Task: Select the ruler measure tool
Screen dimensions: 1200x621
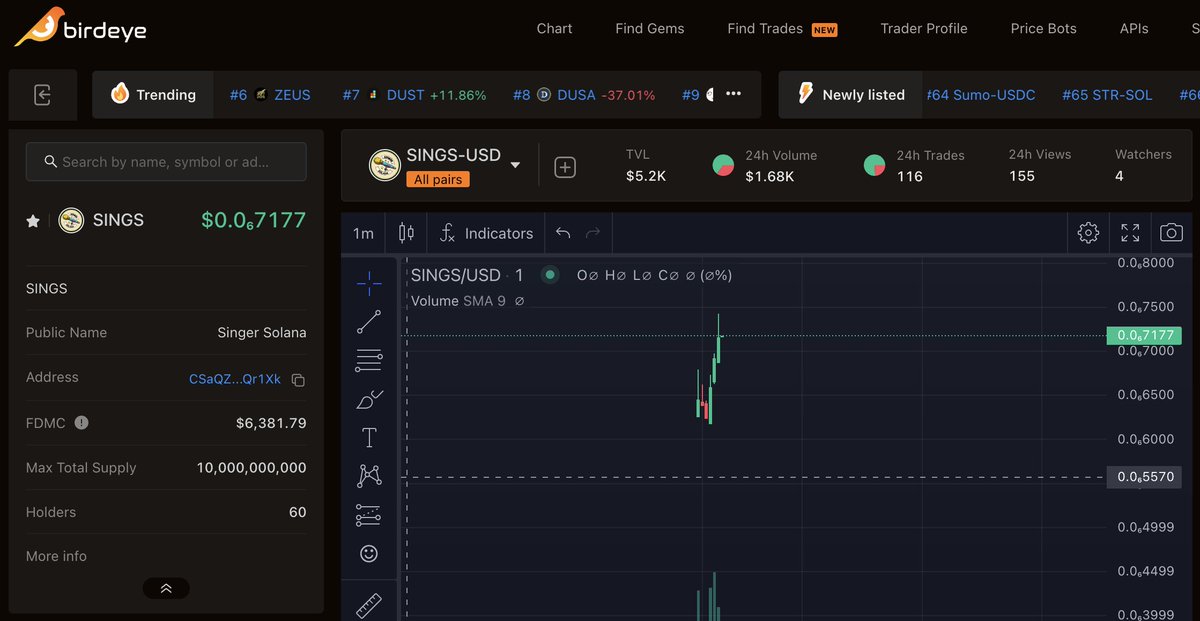Action: click(x=369, y=606)
